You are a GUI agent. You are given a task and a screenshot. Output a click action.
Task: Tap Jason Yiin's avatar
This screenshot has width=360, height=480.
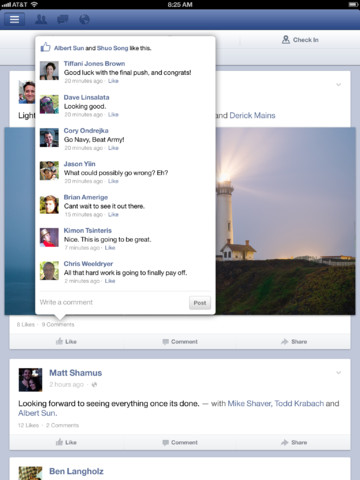(49, 171)
